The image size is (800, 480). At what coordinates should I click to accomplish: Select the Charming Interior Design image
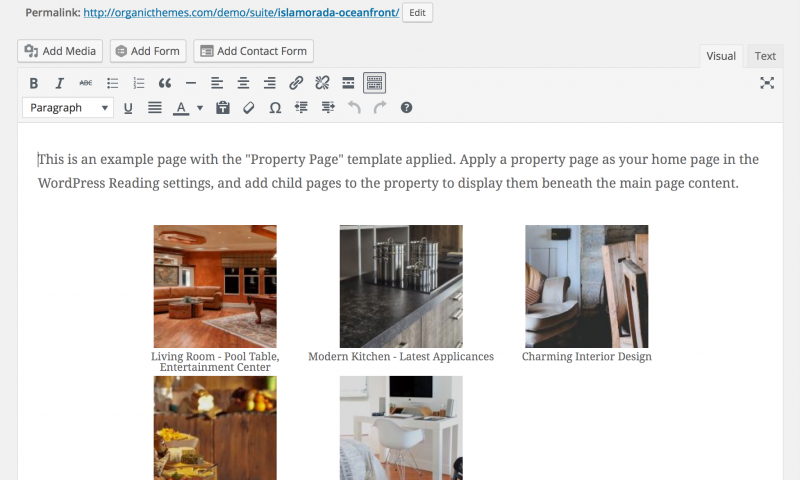point(587,287)
